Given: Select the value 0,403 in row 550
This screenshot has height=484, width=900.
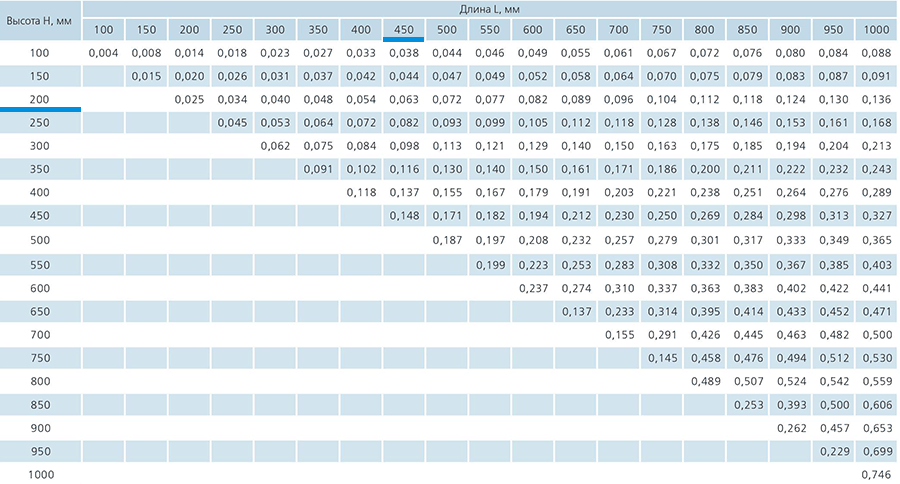Looking at the screenshot, I should tap(876, 265).
